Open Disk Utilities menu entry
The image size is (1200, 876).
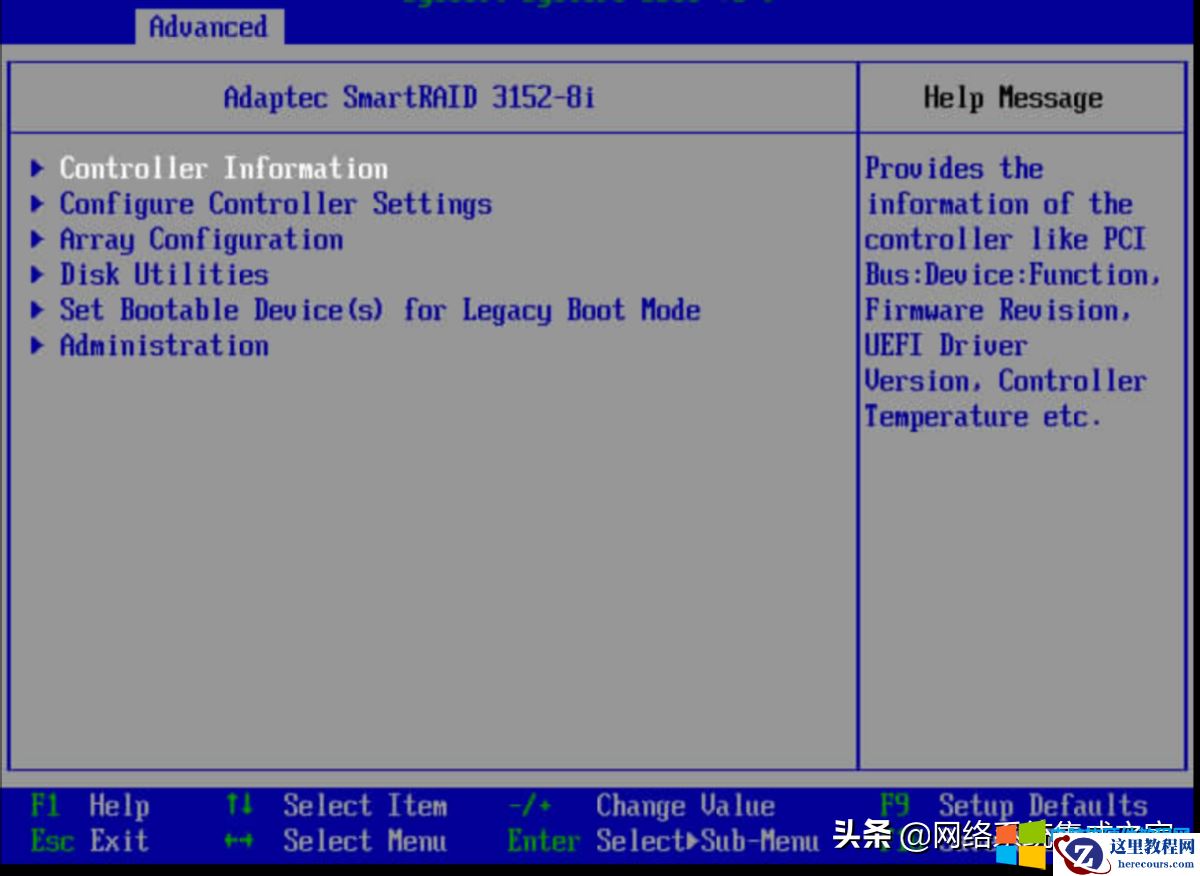164,274
